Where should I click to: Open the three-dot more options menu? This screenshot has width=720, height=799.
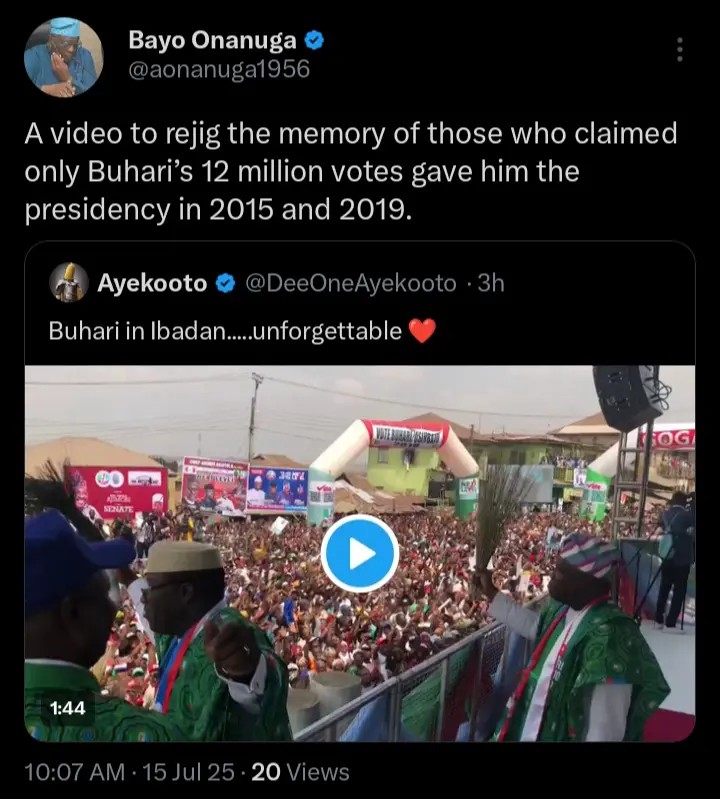coord(680,50)
